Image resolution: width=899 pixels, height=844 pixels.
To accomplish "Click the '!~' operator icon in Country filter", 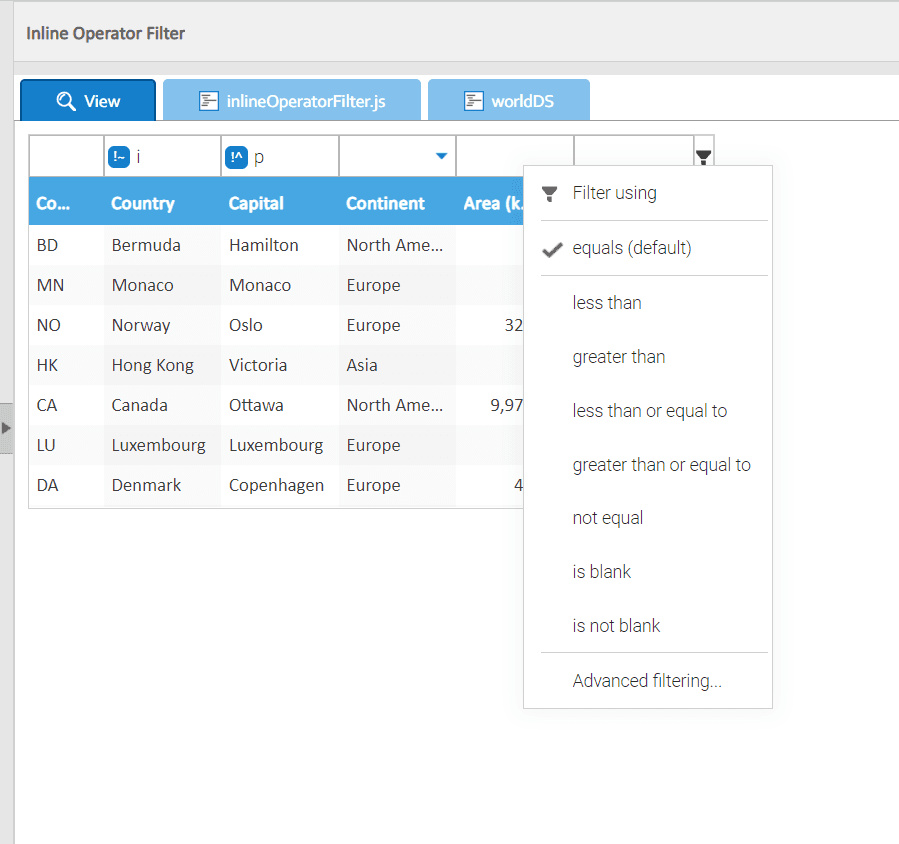I will pyautogui.click(x=119, y=157).
